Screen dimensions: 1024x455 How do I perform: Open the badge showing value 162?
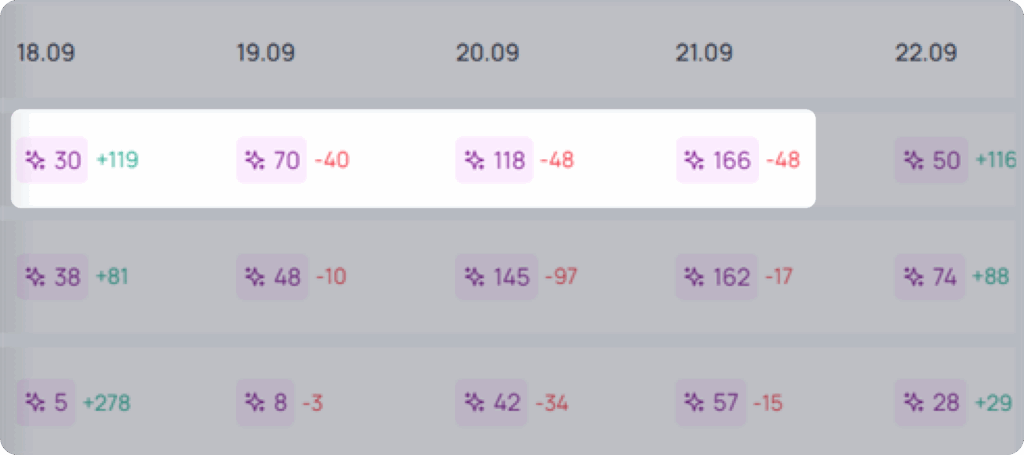(x=716, y=277)
